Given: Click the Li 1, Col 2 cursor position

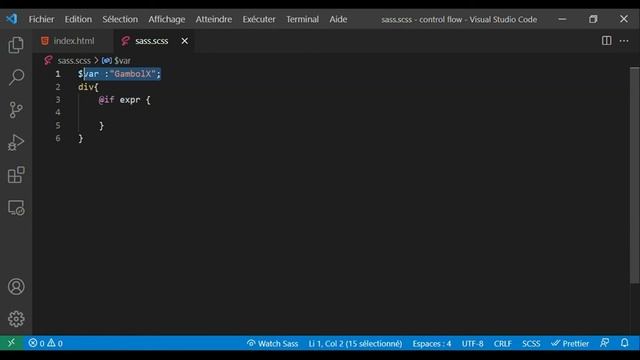Looking at the screenshot, I should [x=355, y=343].
